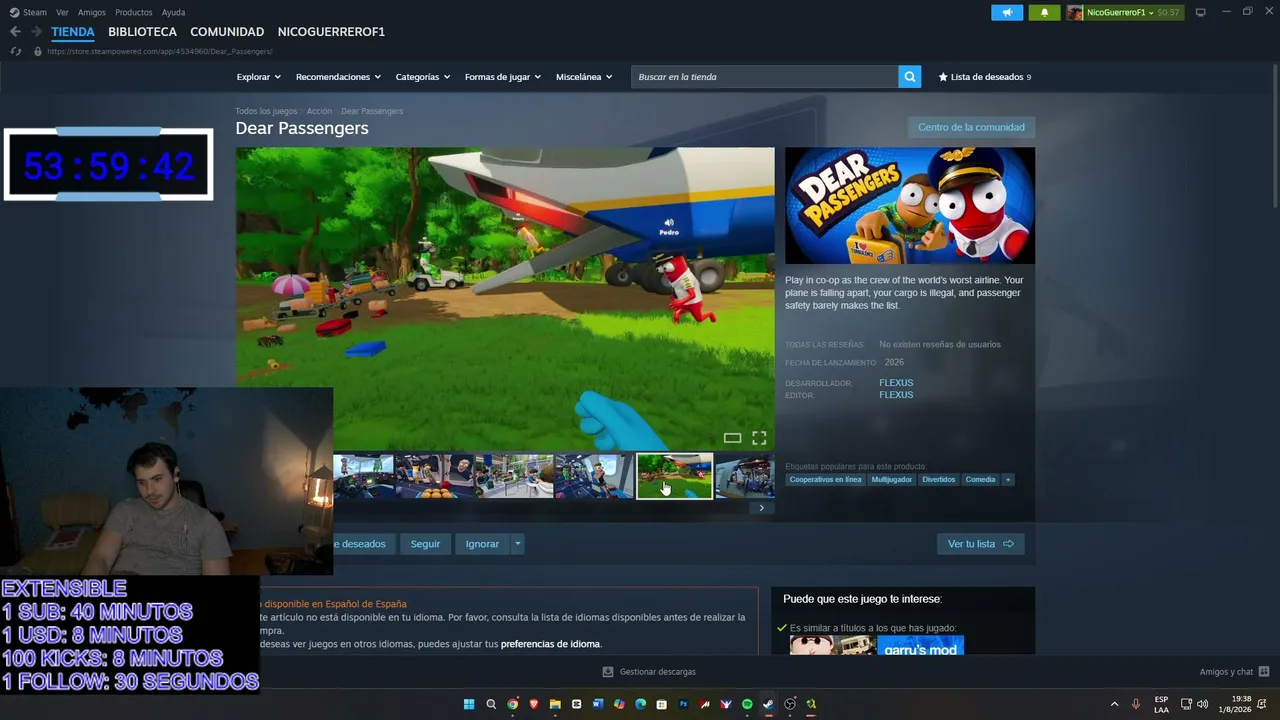Open the NicoGuerreroF1 account dropdown
Image resolution: width=1280 pixels, height=720 pixels.
point(1124,12)
